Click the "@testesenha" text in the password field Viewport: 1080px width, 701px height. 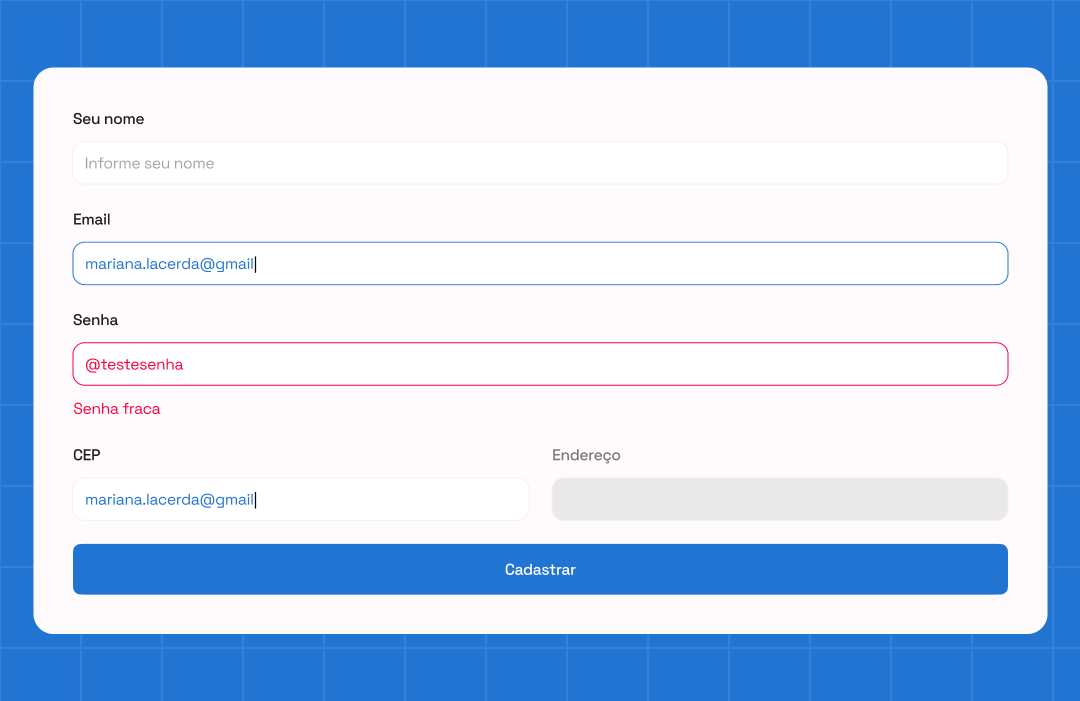pyautogui.click(x=134, y=364)
